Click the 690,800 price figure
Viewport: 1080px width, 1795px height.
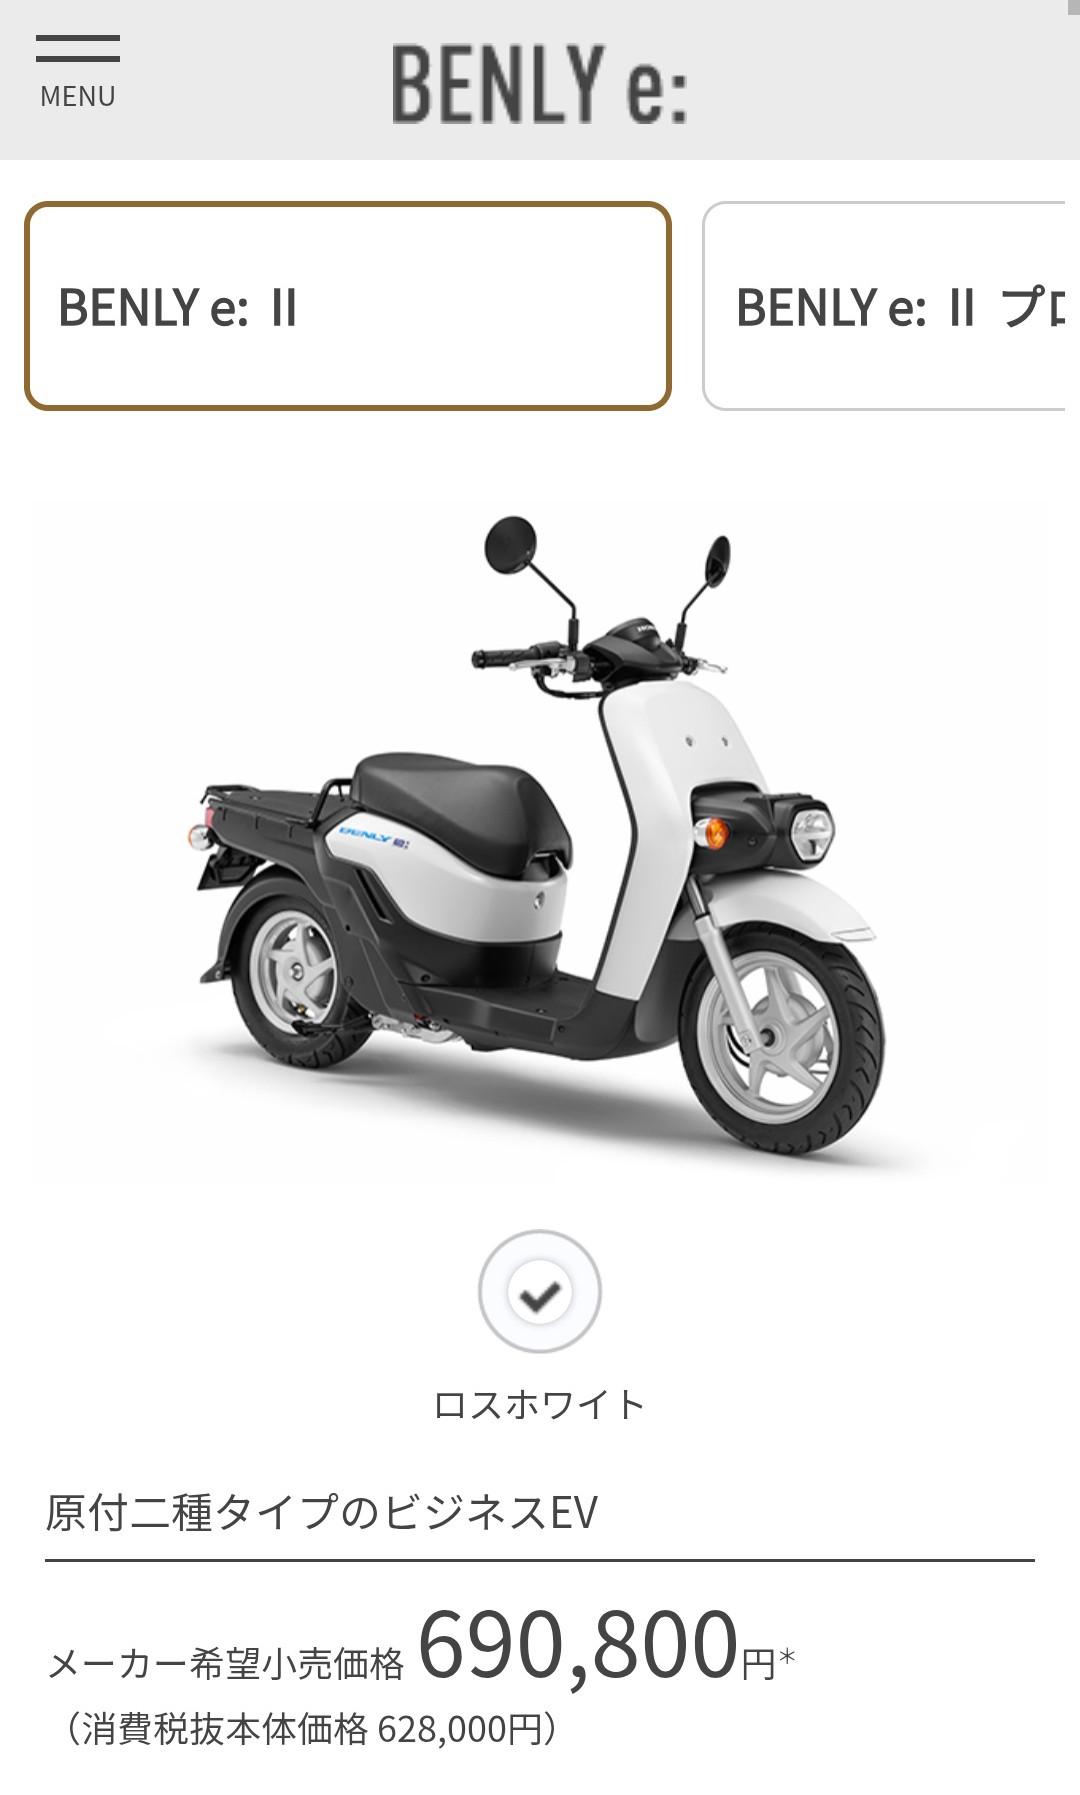pyautogui.click(x=578, y=1646)
